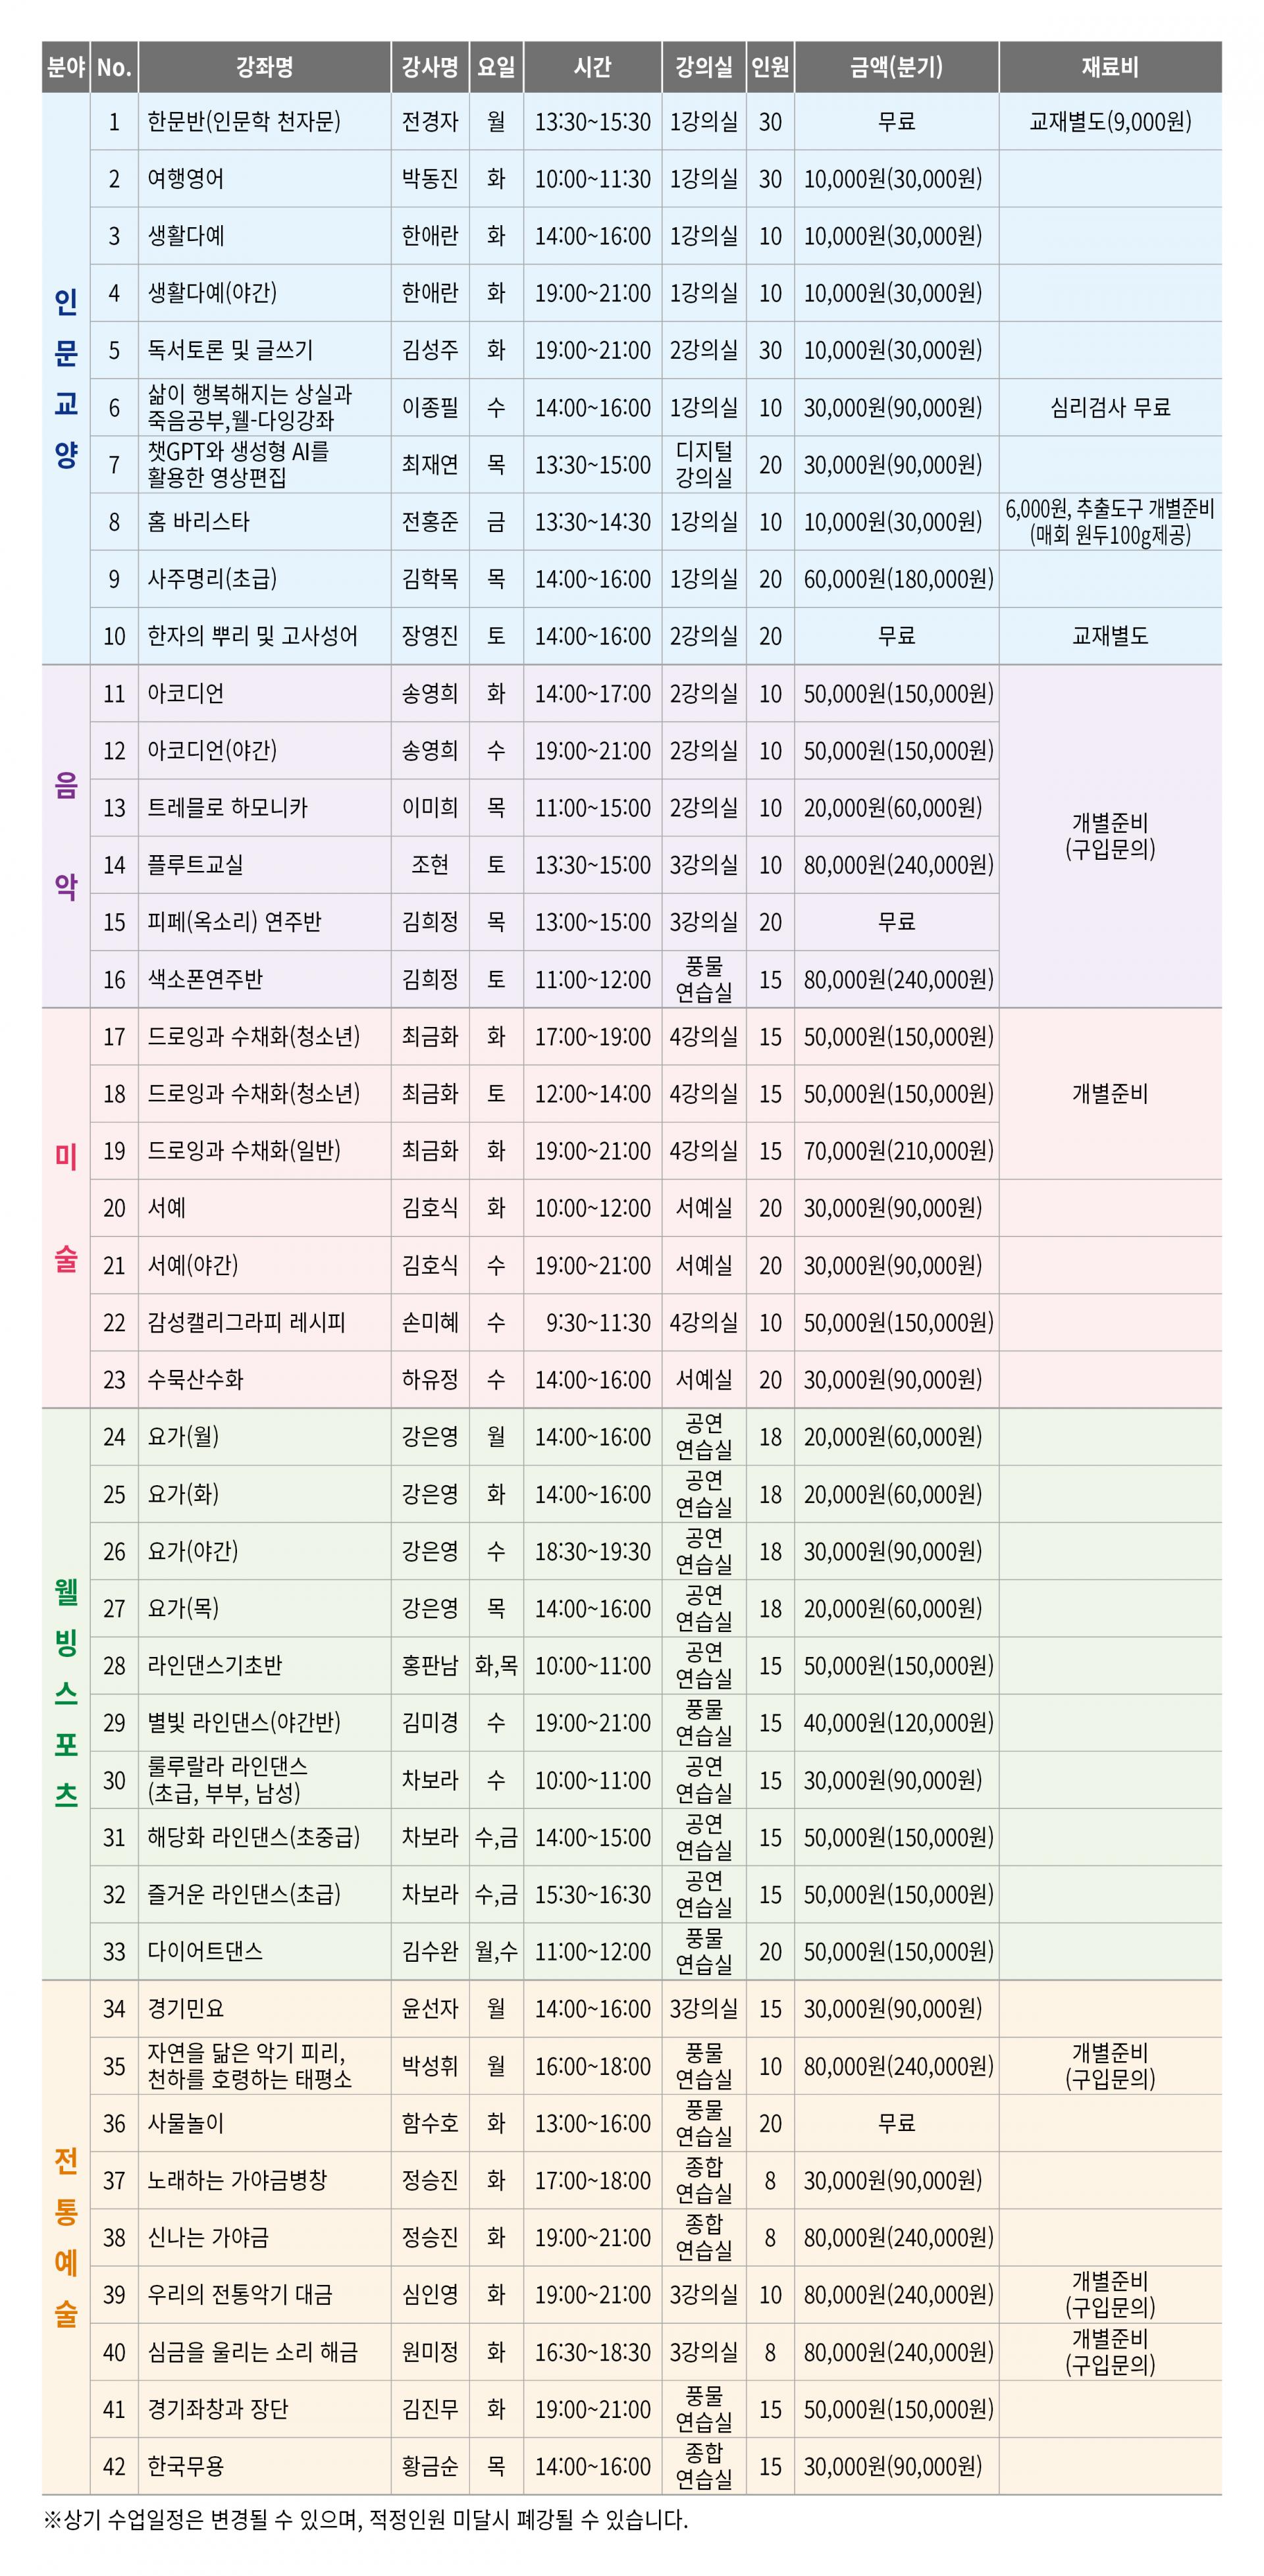Click the 한국무용 course name
The width and height of the screenshot is (1264, 2576).
pos(186,2466)
